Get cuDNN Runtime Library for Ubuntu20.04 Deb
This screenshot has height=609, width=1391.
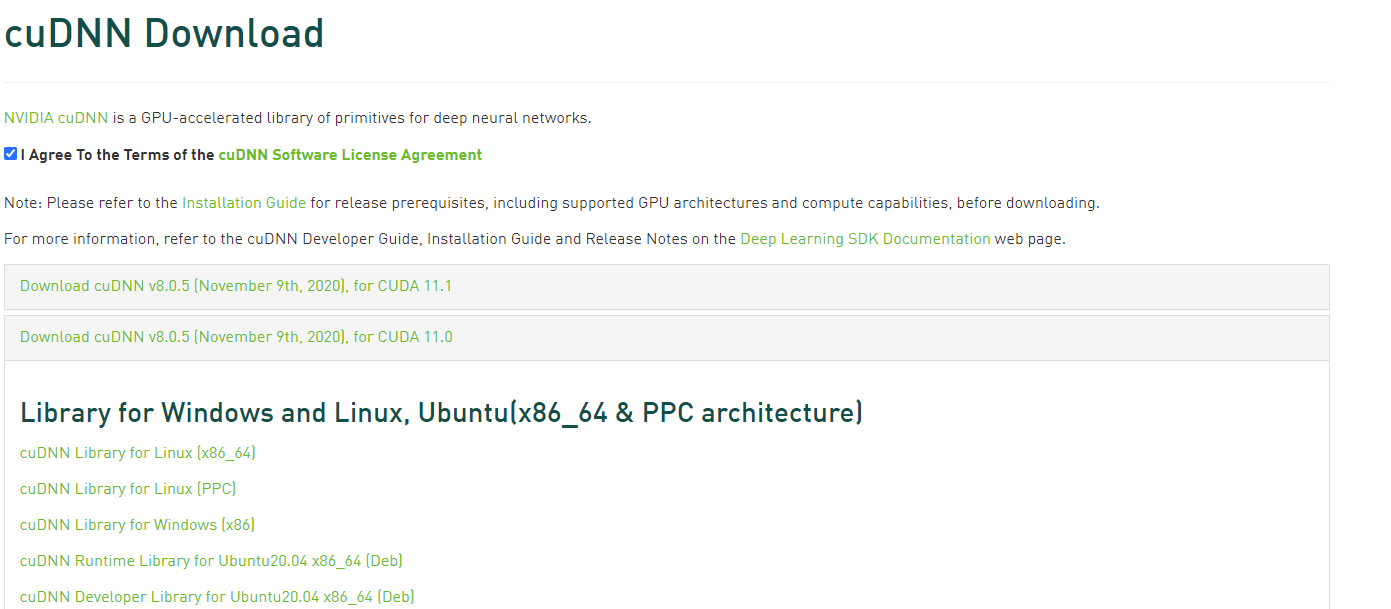211,561
